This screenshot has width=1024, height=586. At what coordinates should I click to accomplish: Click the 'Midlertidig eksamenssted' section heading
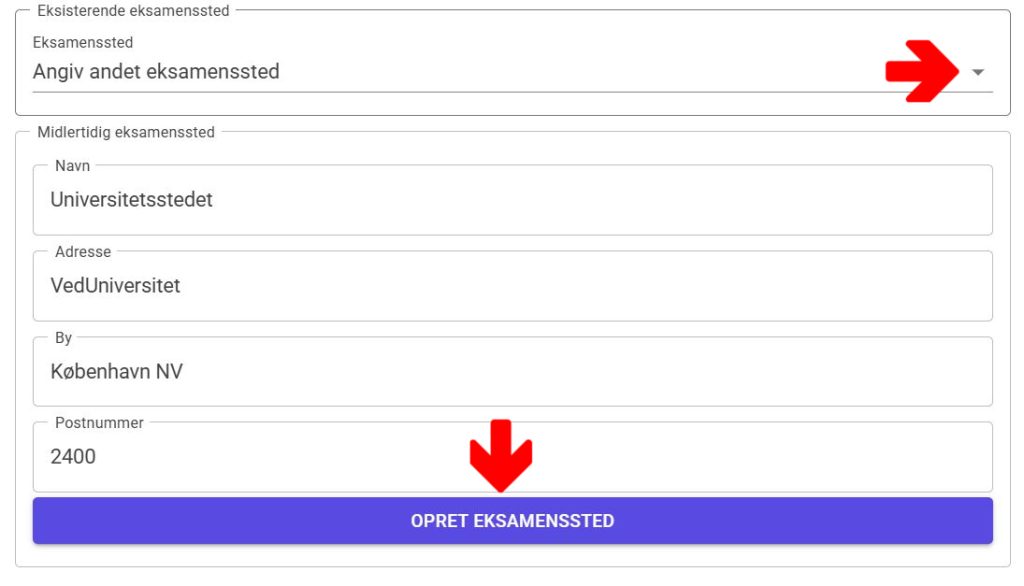pos(126,132)
